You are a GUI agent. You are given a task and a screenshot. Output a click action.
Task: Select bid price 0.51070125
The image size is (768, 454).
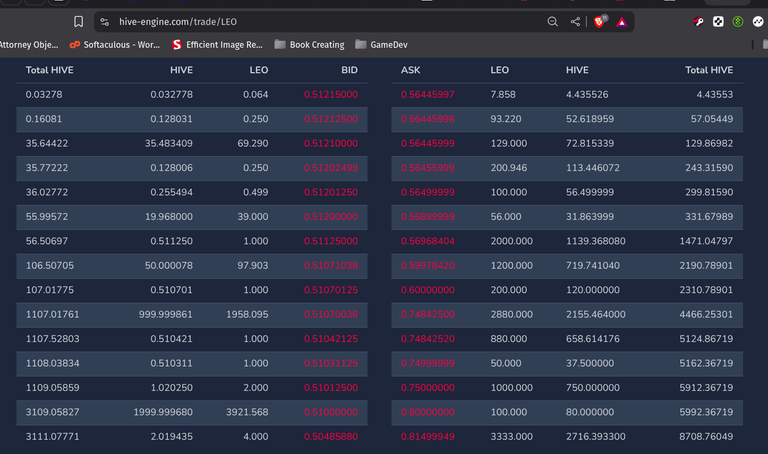[x=331, y=290]
